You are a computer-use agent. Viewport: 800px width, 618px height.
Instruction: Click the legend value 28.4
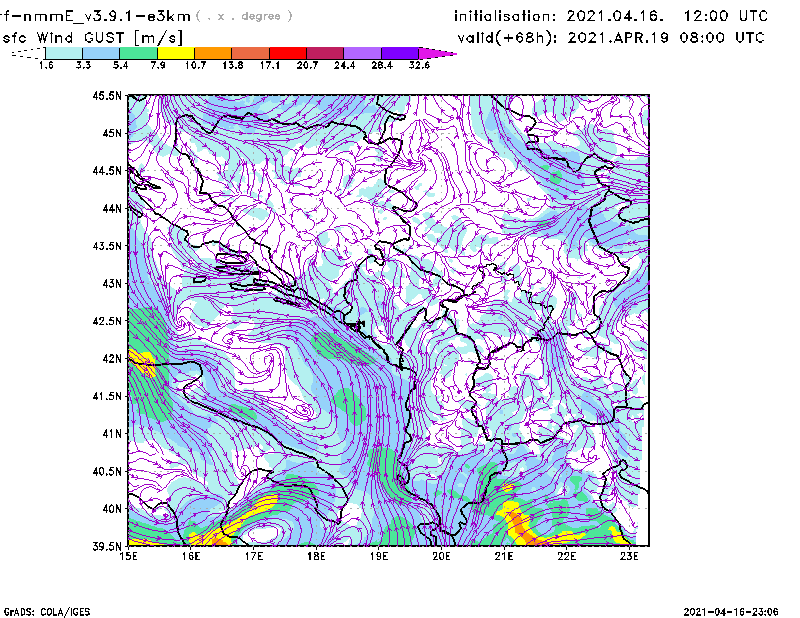click(382, 65)
